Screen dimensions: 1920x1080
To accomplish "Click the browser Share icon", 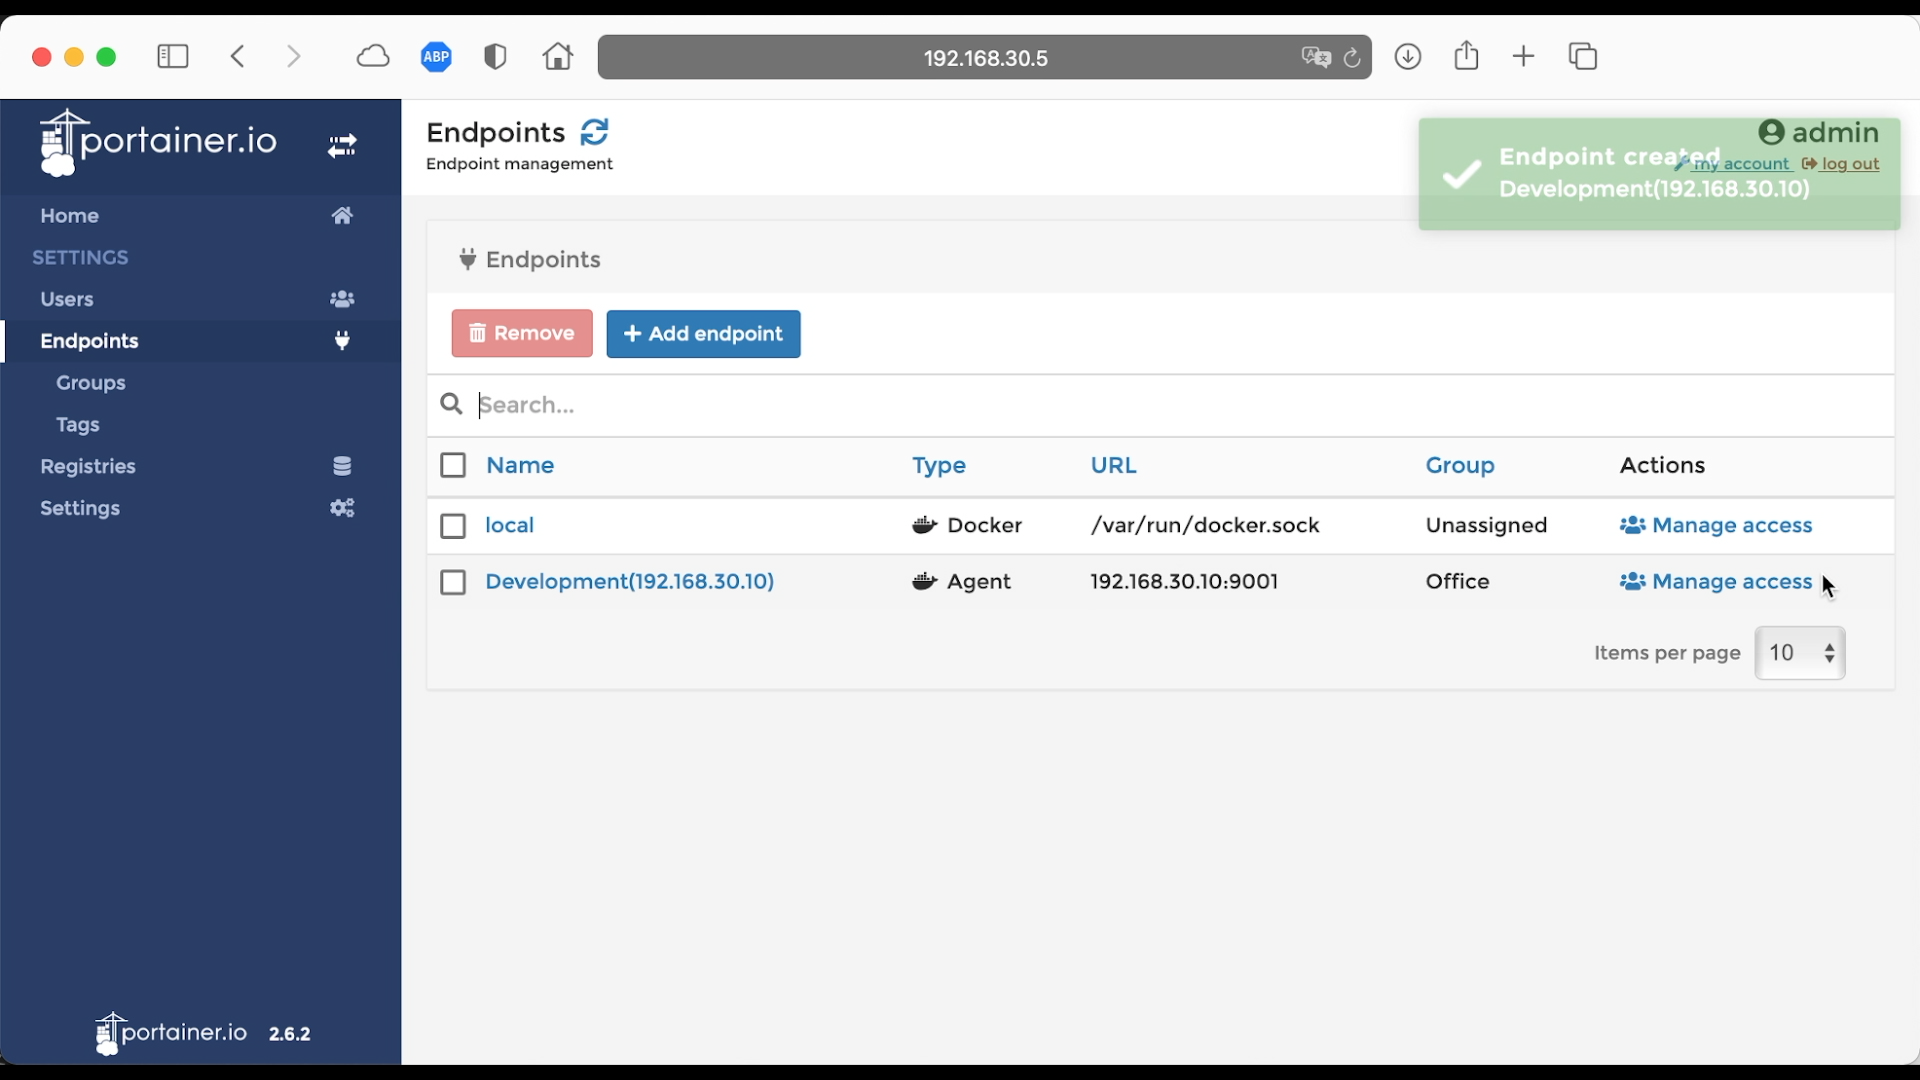I will tap(1466, 56).
